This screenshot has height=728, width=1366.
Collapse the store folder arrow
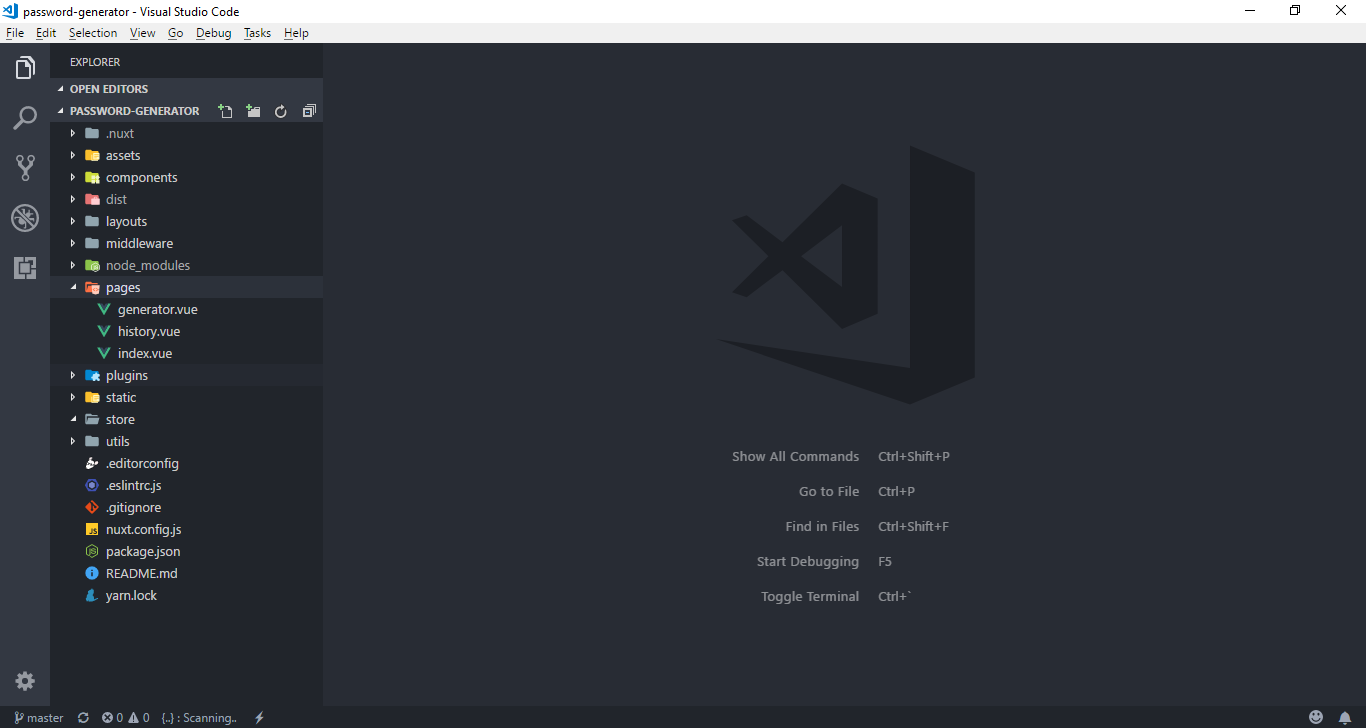click(x=73, y=419)
